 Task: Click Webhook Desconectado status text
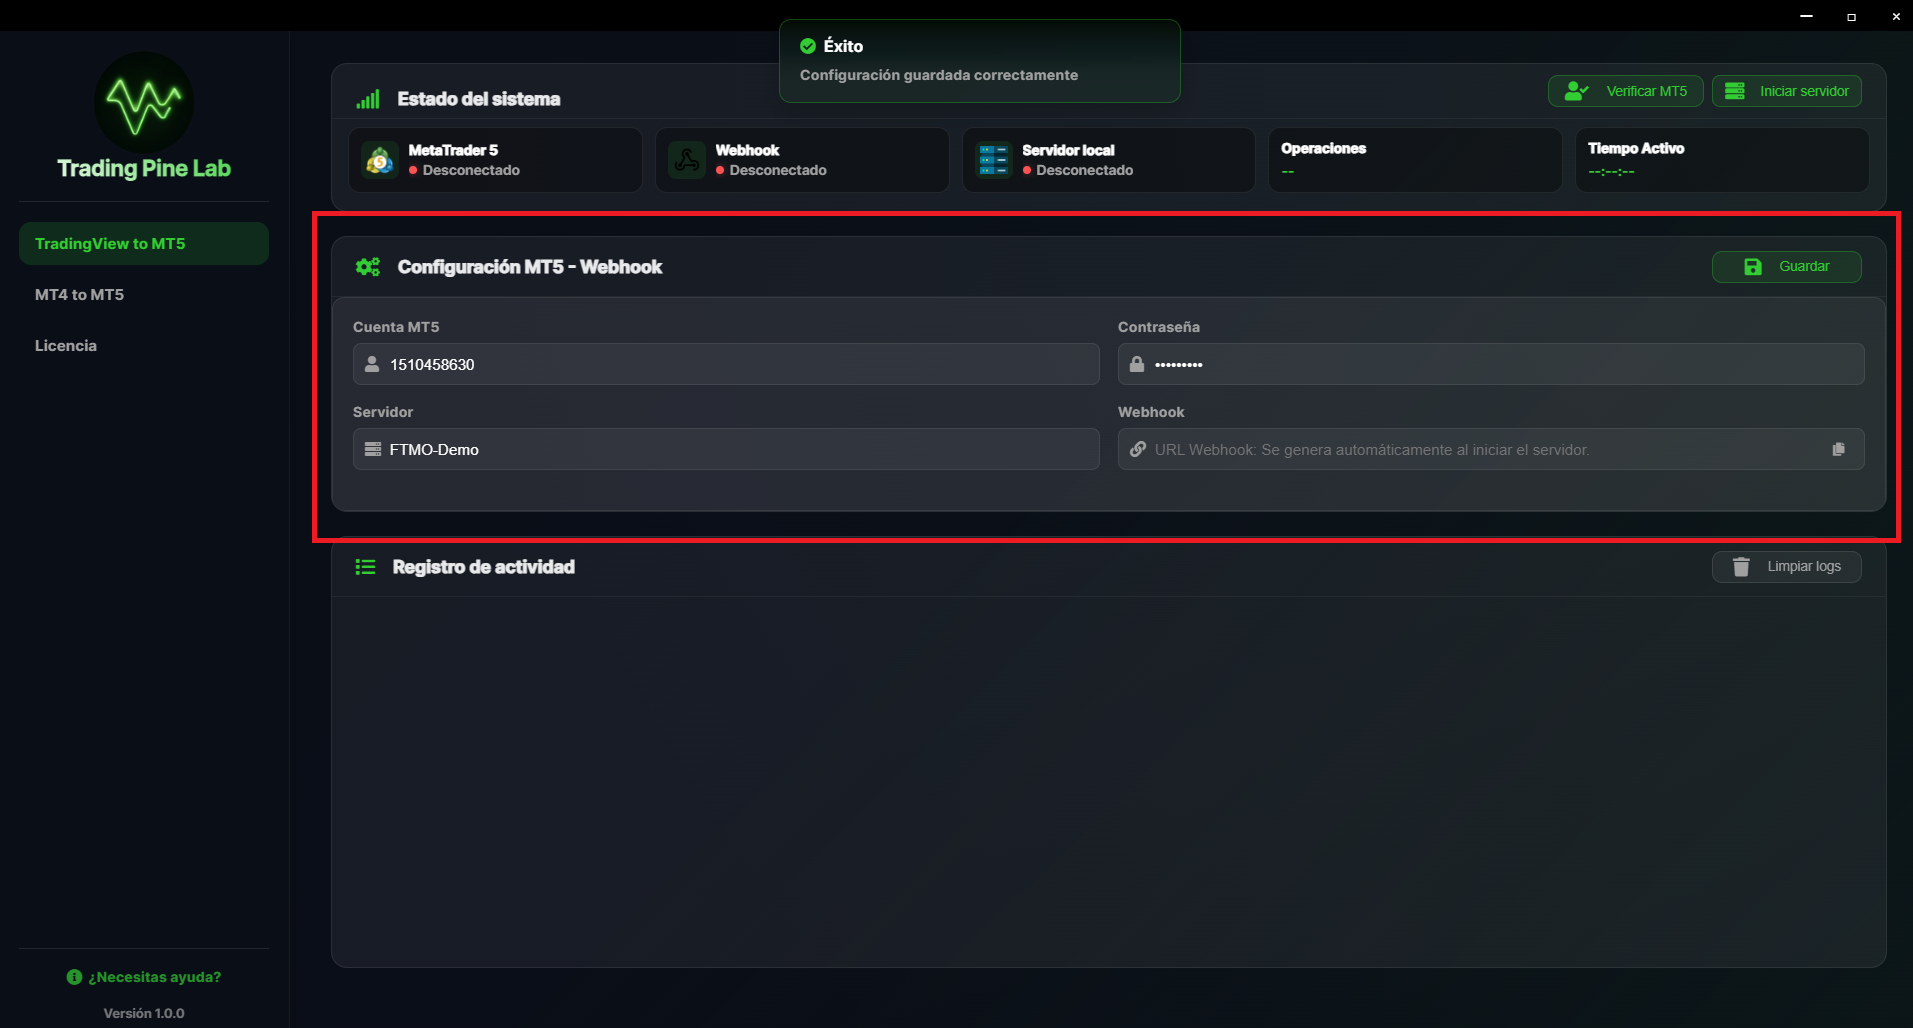tap(778, 170)
